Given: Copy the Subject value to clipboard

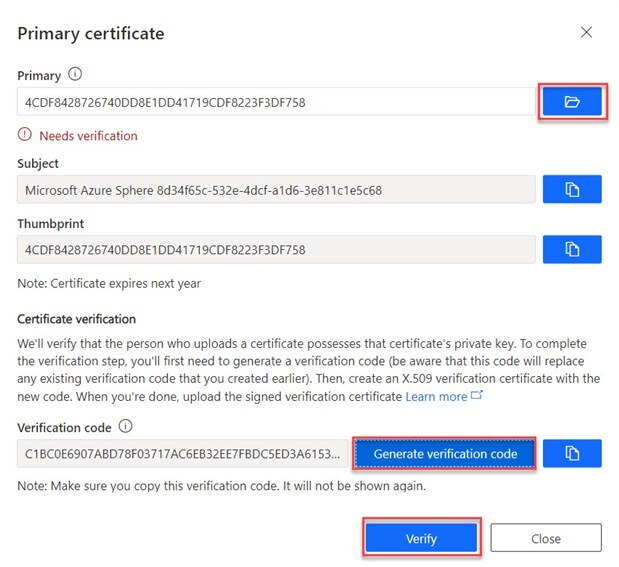Looking at the screenshot, I should point(572,189).
